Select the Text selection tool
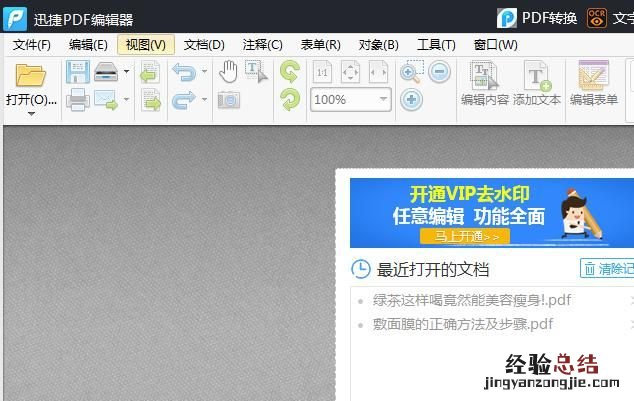The image size is (634, 401). [256, 72]
